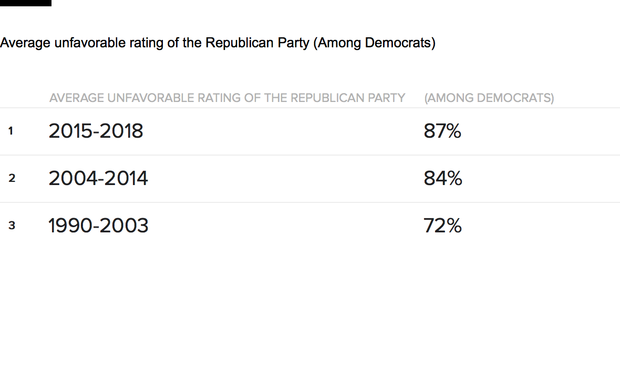Select the 72% value
Screen dimensions: 620x368
tap(442, 226)
